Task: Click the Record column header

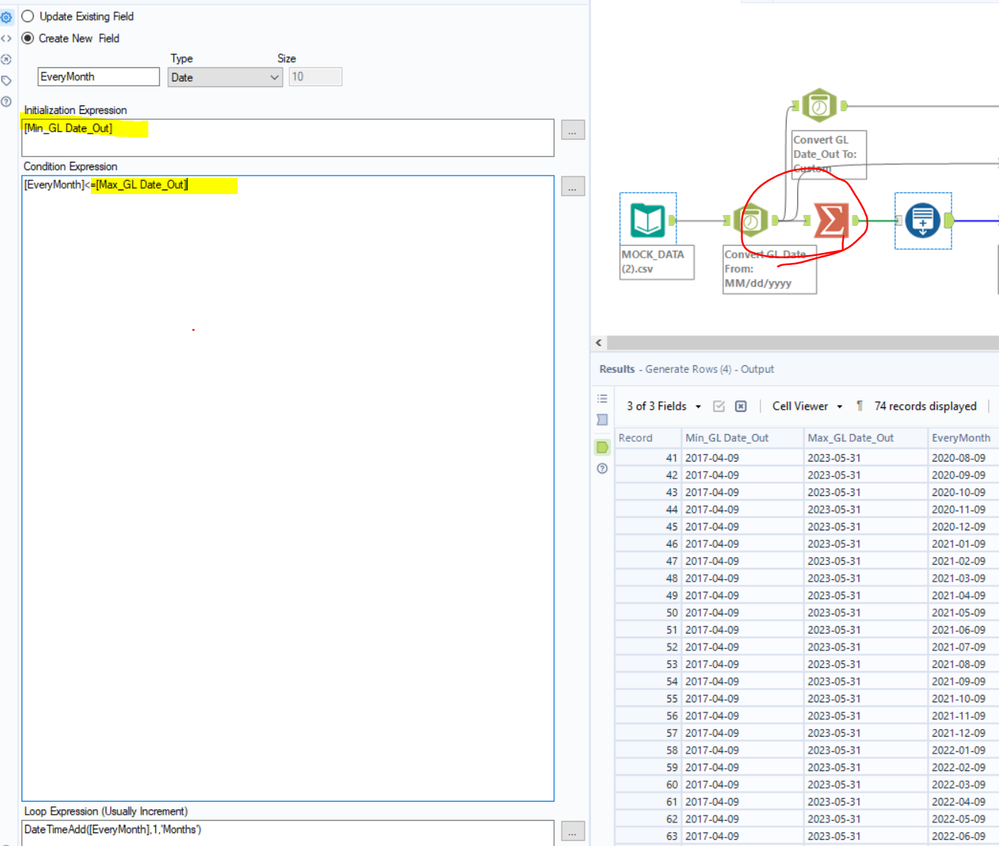Action: click(x=647, y=438)
